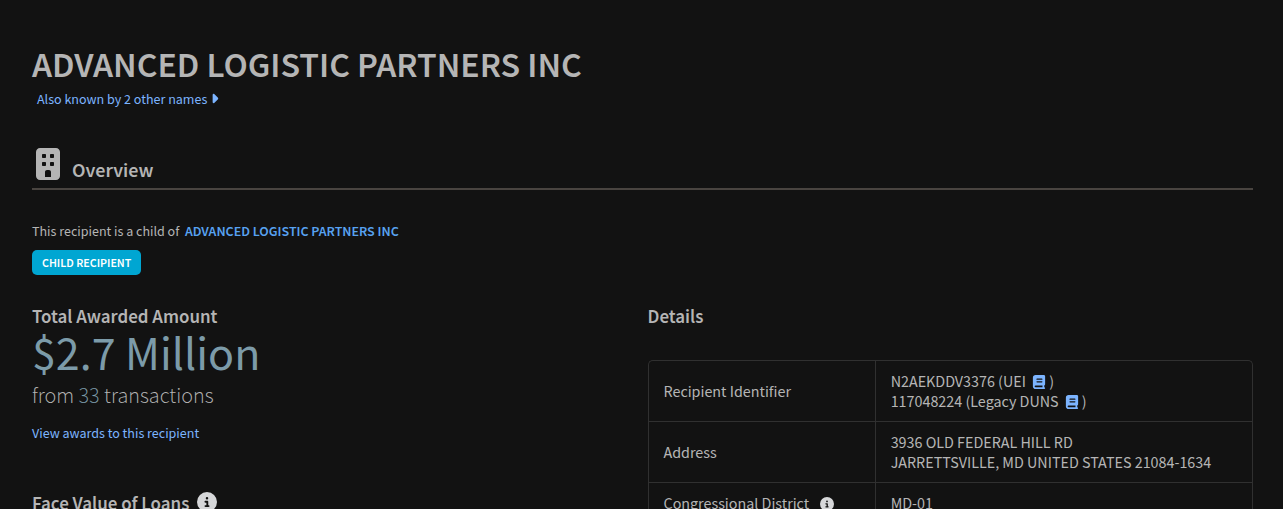Click the Recipient Identifier row label

click(727, 392)
